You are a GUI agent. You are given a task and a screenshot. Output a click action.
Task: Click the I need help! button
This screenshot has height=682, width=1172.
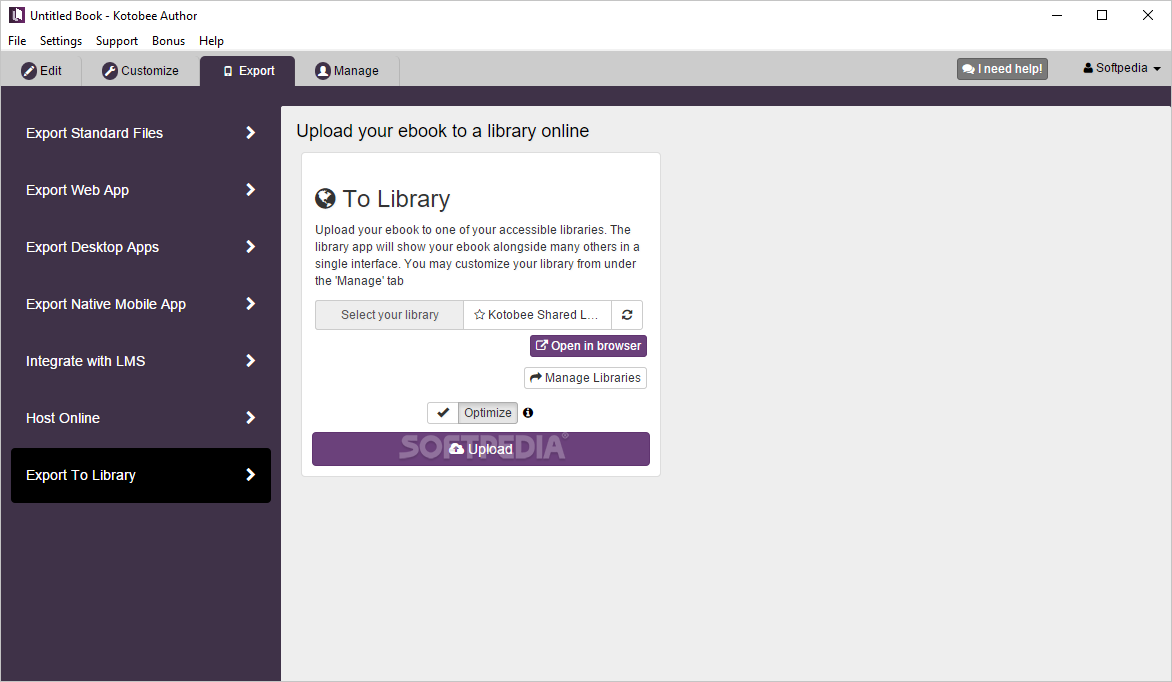1002,69
